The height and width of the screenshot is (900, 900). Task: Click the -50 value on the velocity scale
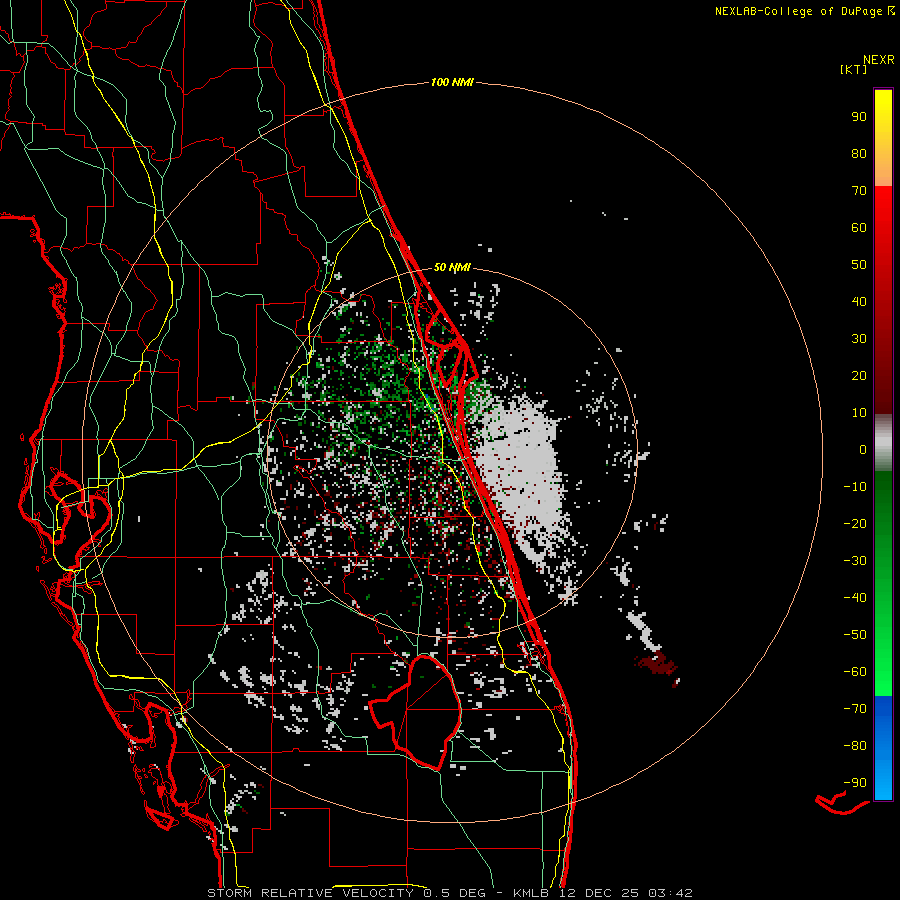pos(855,635)
